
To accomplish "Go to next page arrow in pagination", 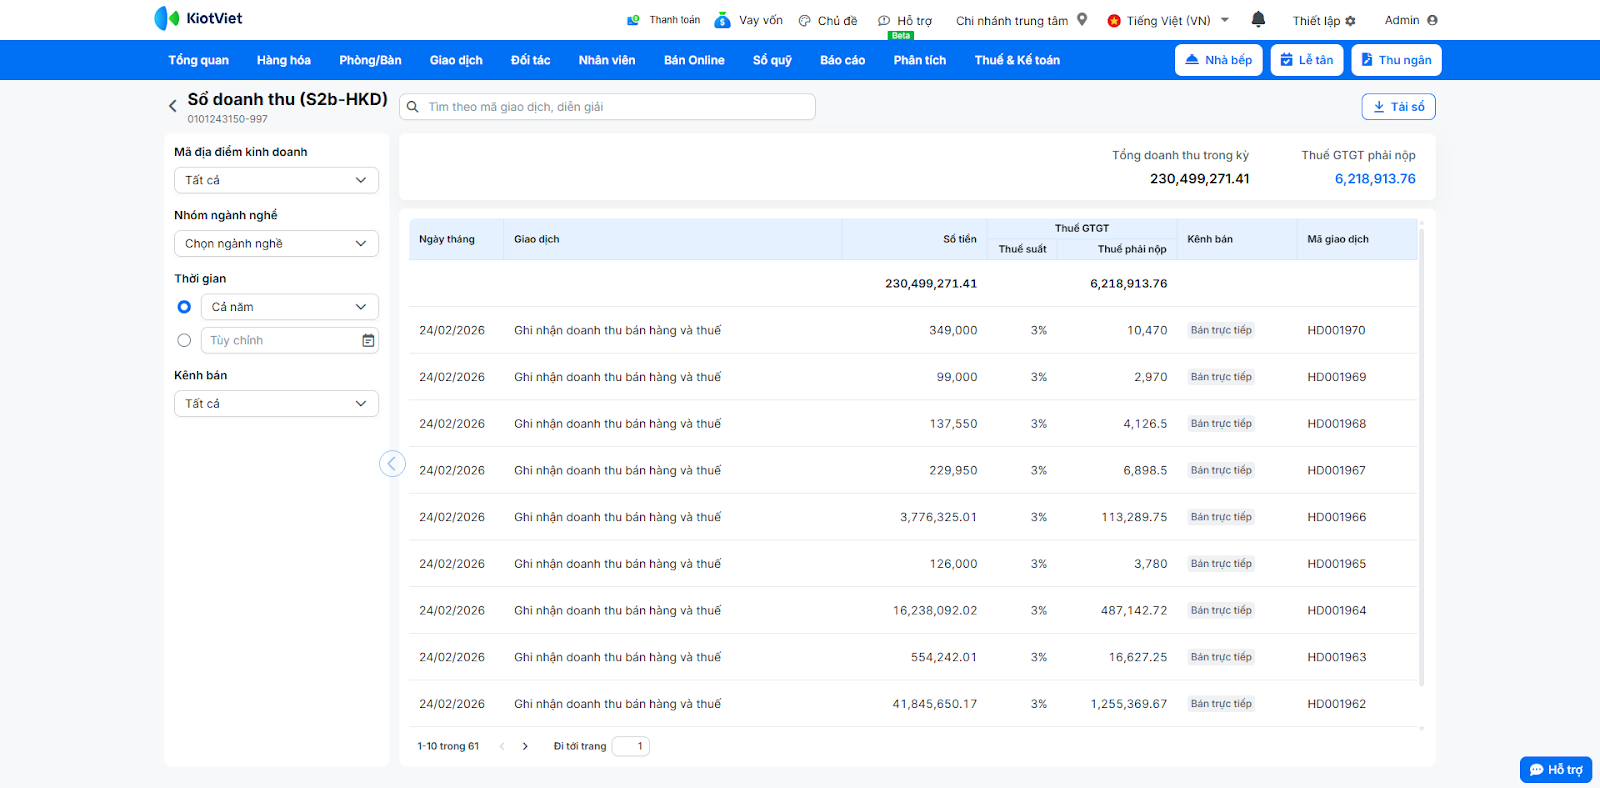I will (525, 746).
